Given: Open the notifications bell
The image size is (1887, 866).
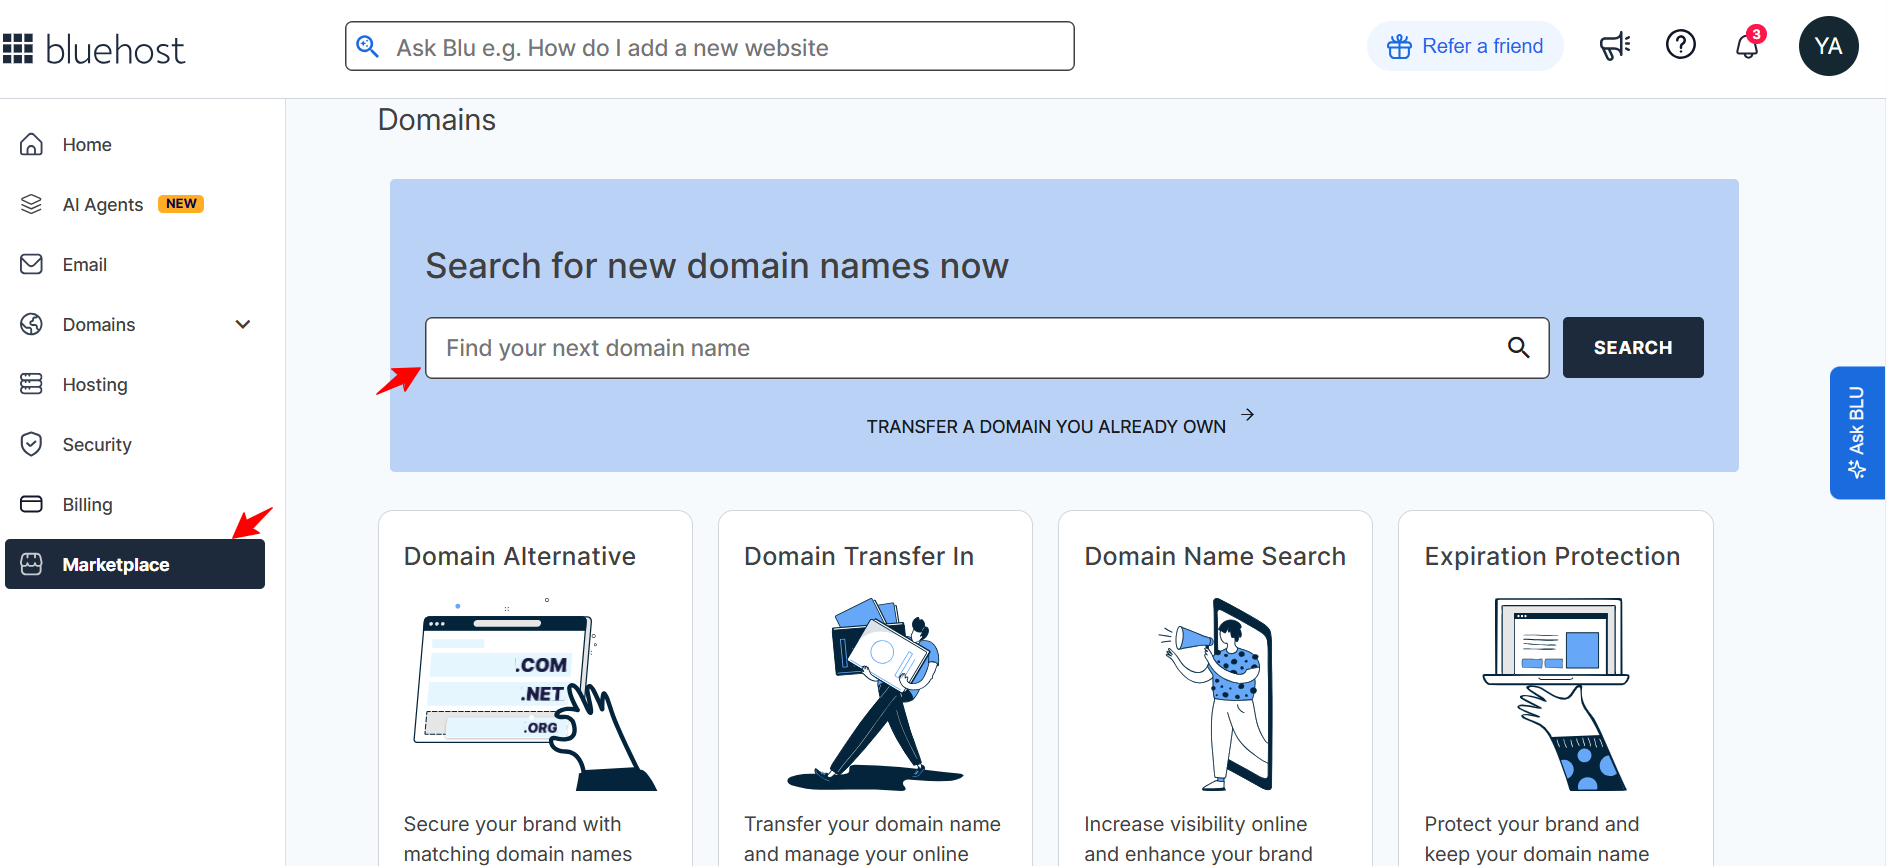Looking at the screenshot, I should click(1747, 46).
